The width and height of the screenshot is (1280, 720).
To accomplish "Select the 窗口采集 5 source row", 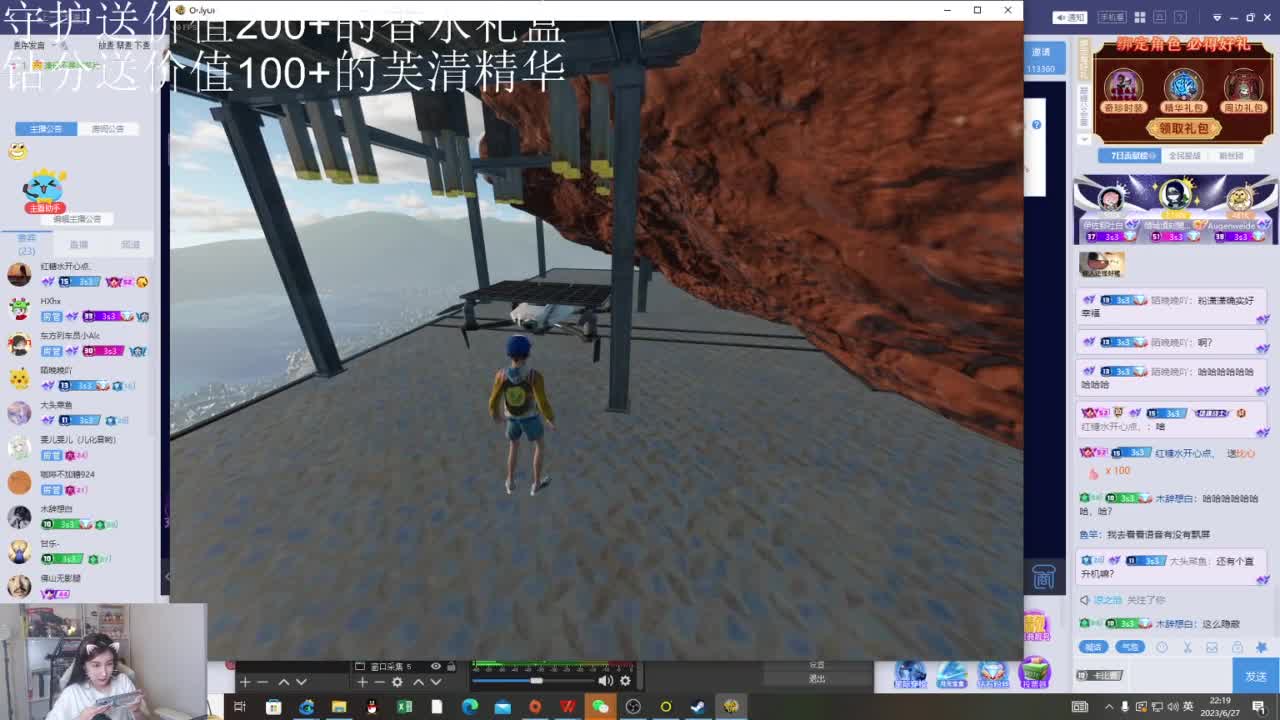I will click(x=405, y=666).
